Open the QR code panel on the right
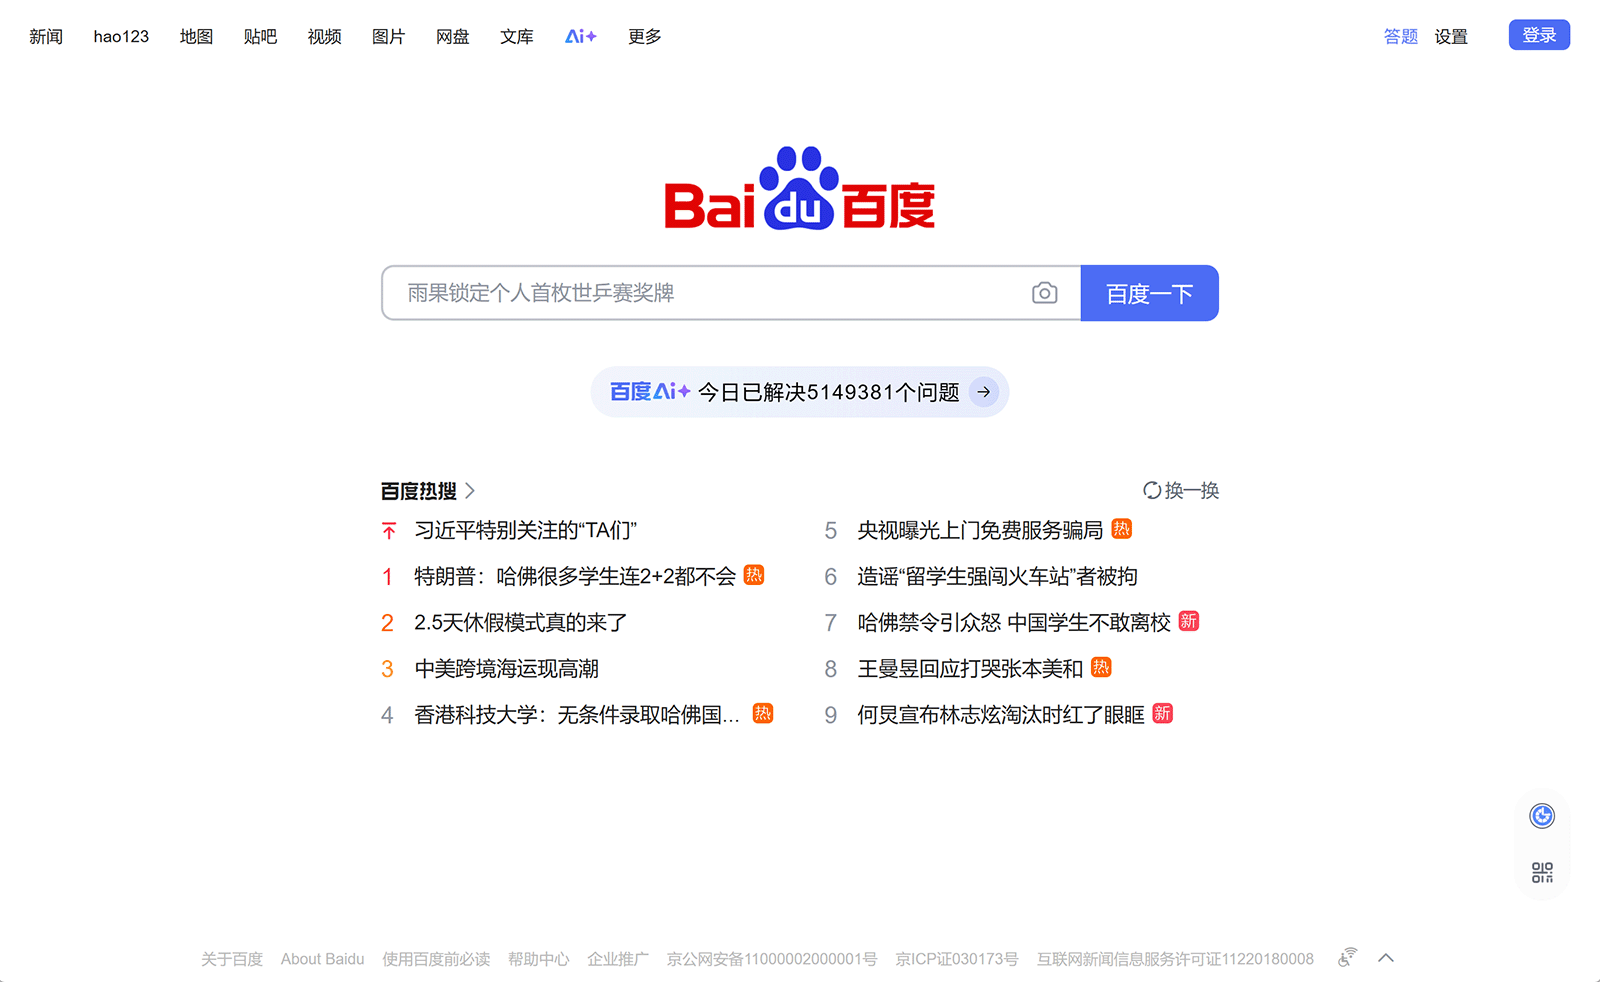 click(1543, 871)
